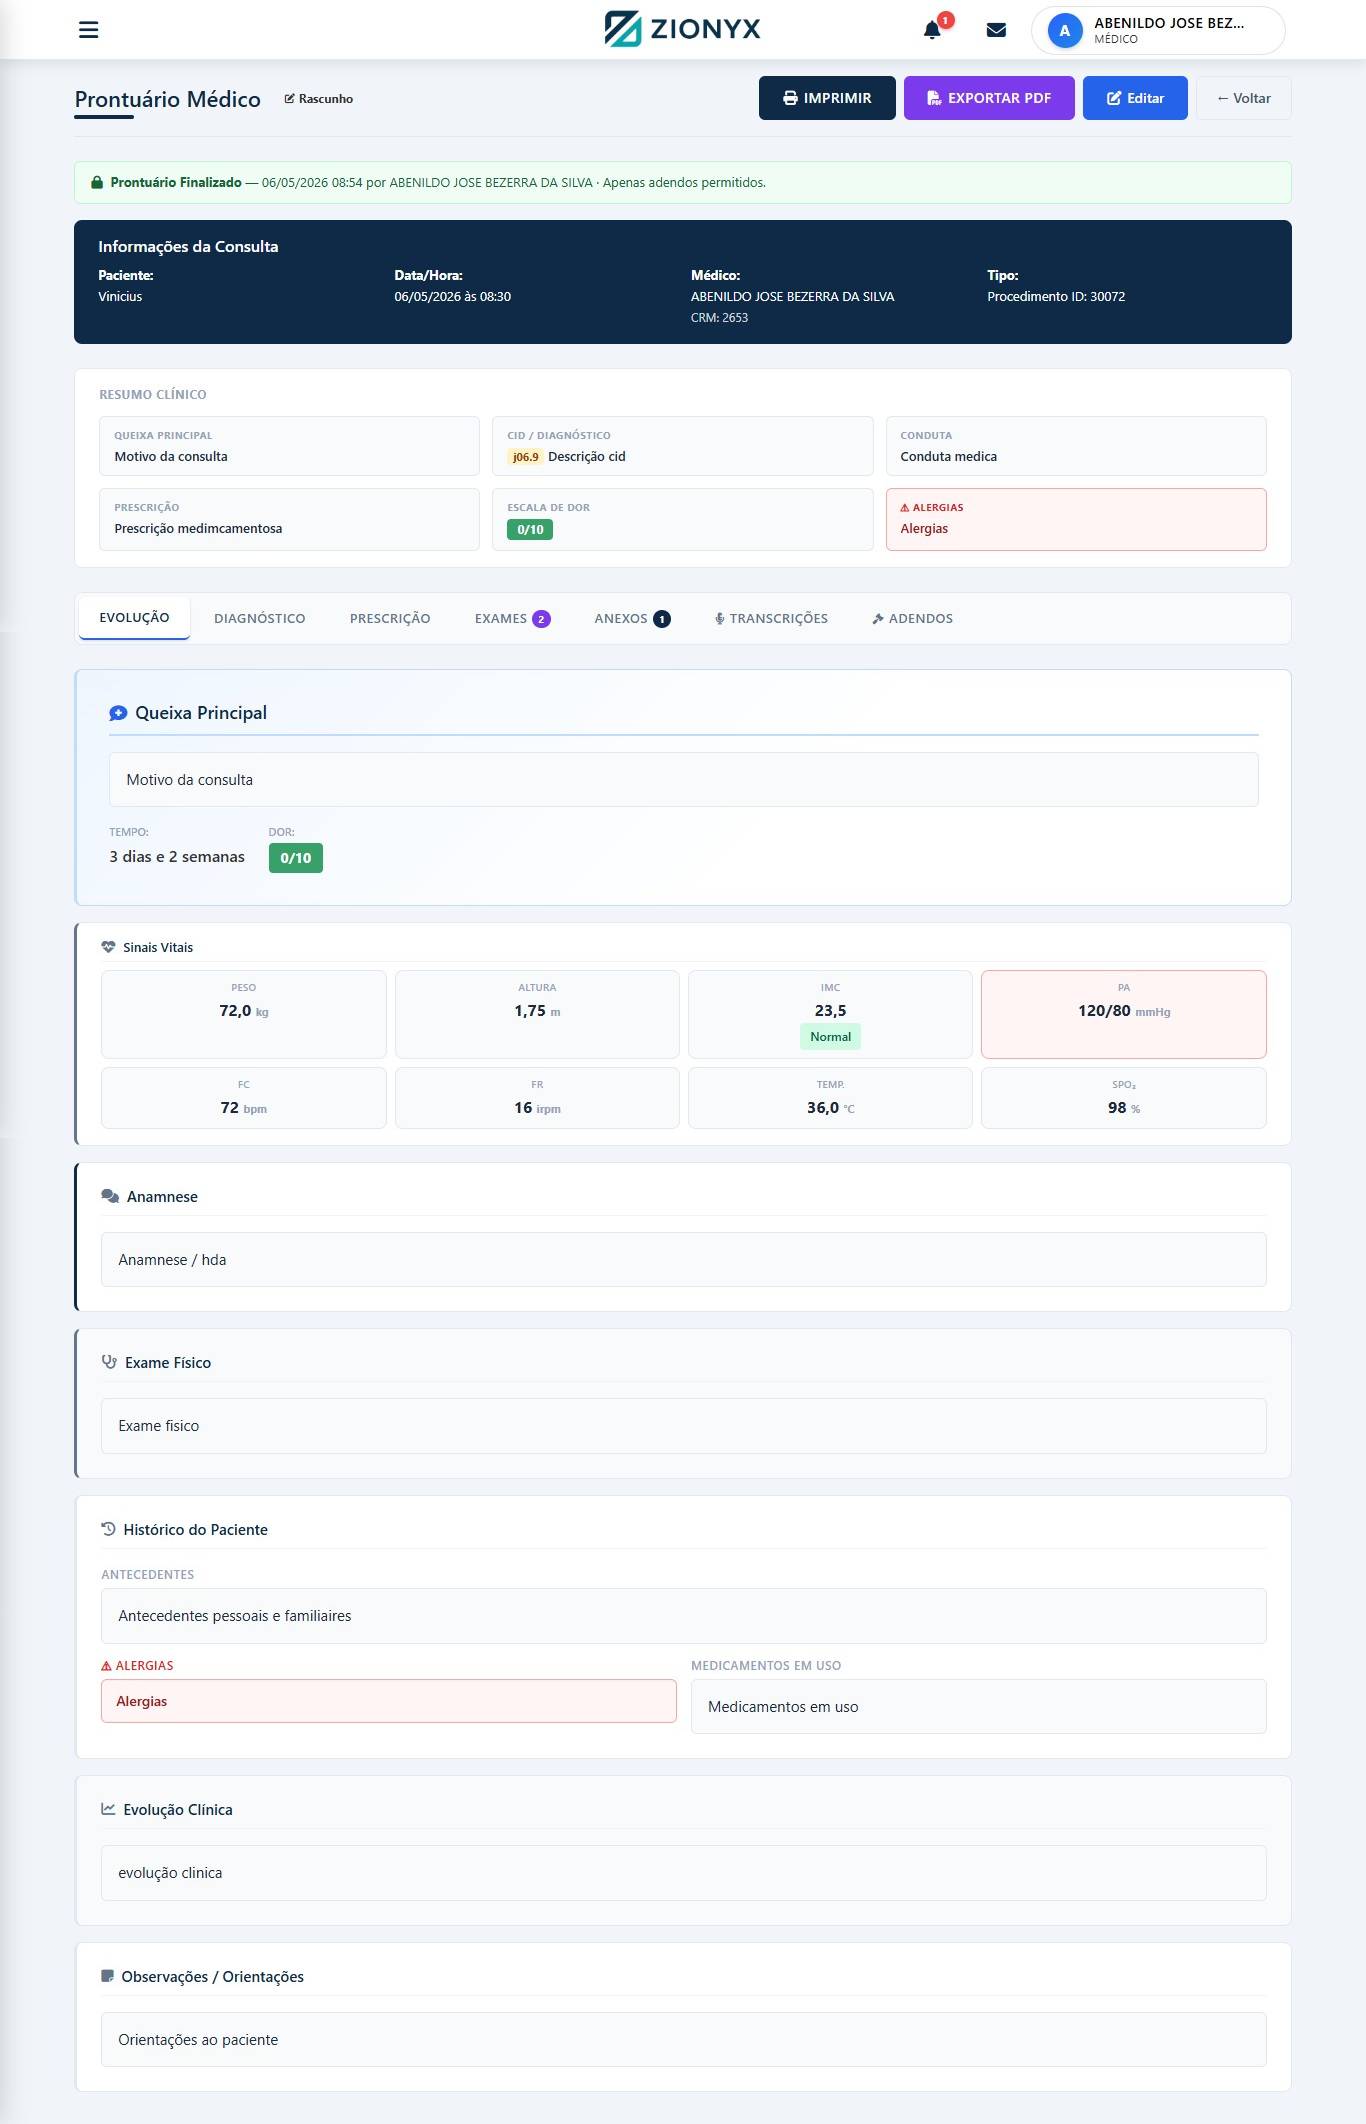
Task: Click the Editar button
Action: [1135, 98]
